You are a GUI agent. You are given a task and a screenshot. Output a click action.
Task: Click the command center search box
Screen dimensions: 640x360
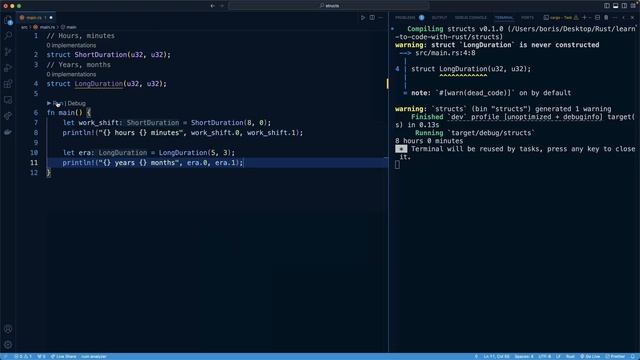point(329,6)
